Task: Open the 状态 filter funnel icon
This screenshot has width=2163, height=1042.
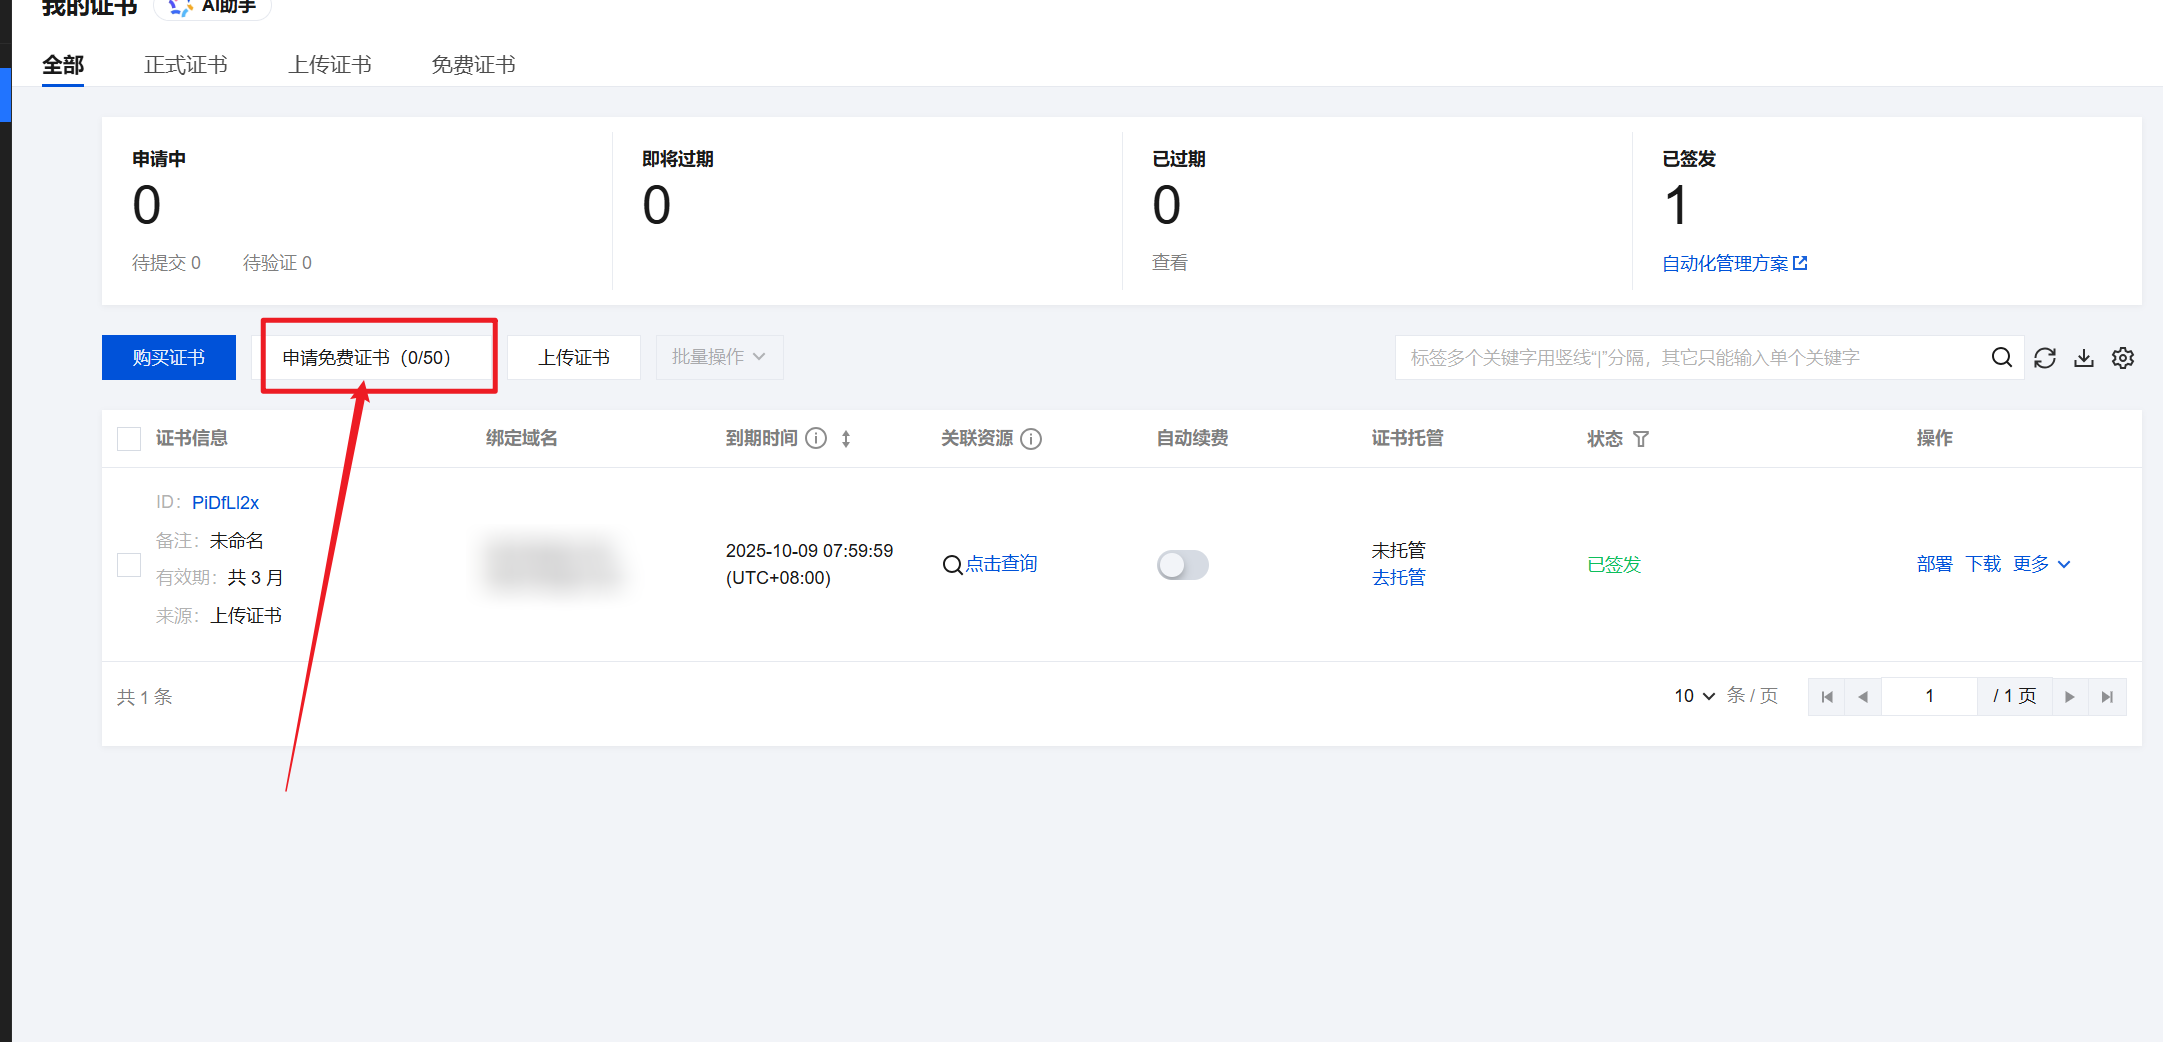Action: click(1641, 438)
